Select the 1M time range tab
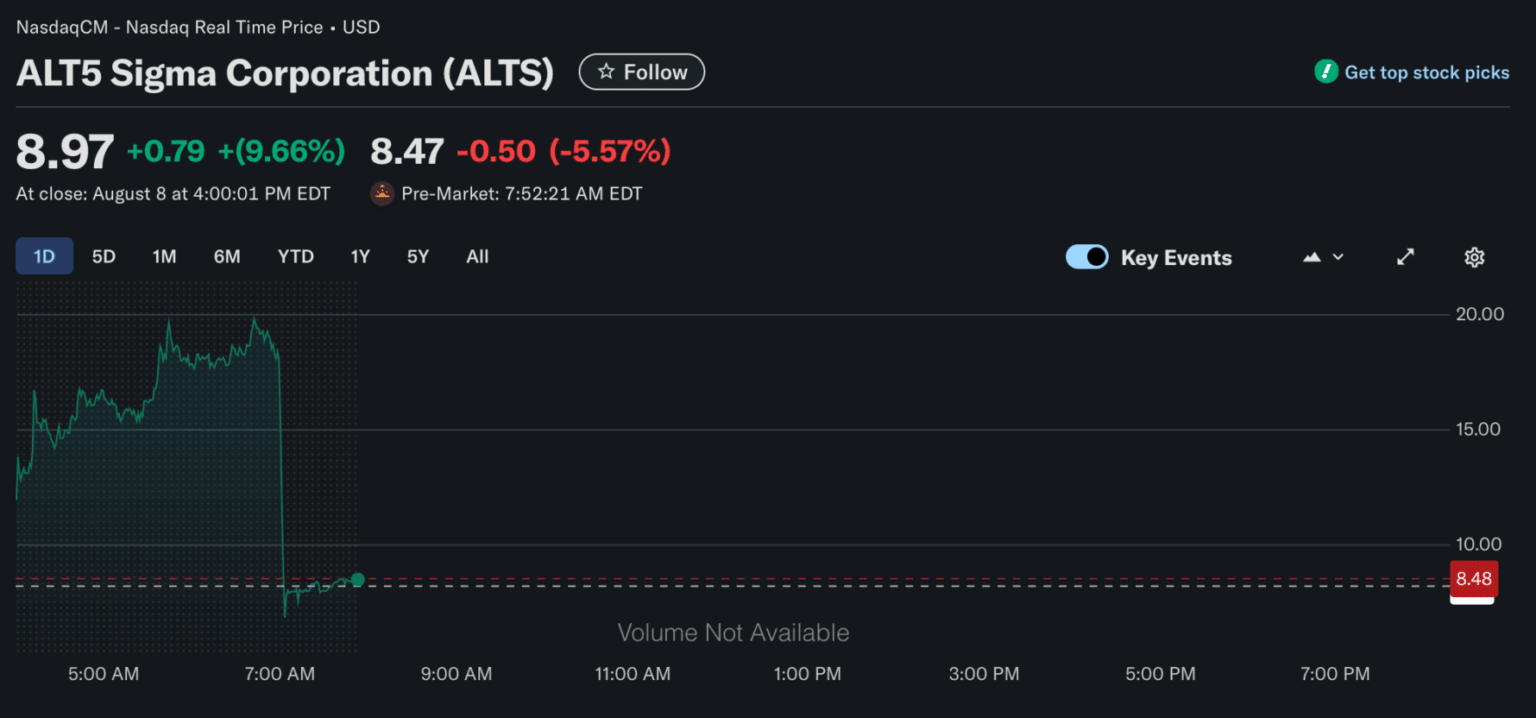The image size is (1536, 718). click(164, 256)
